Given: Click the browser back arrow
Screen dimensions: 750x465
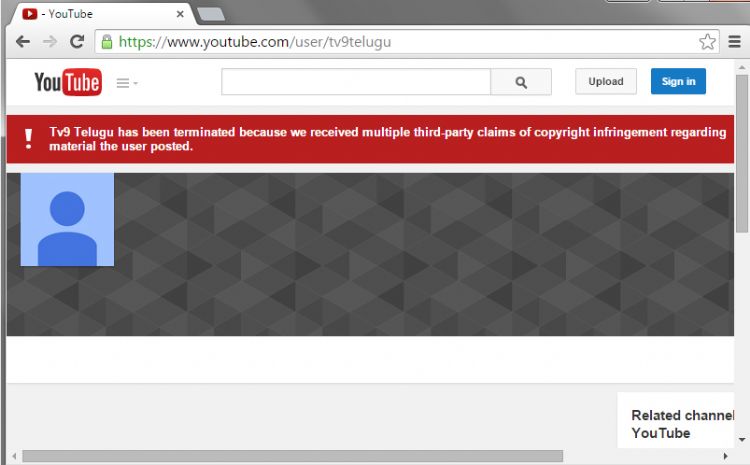Looking at the screenshot, I should (x=23, y=42).
